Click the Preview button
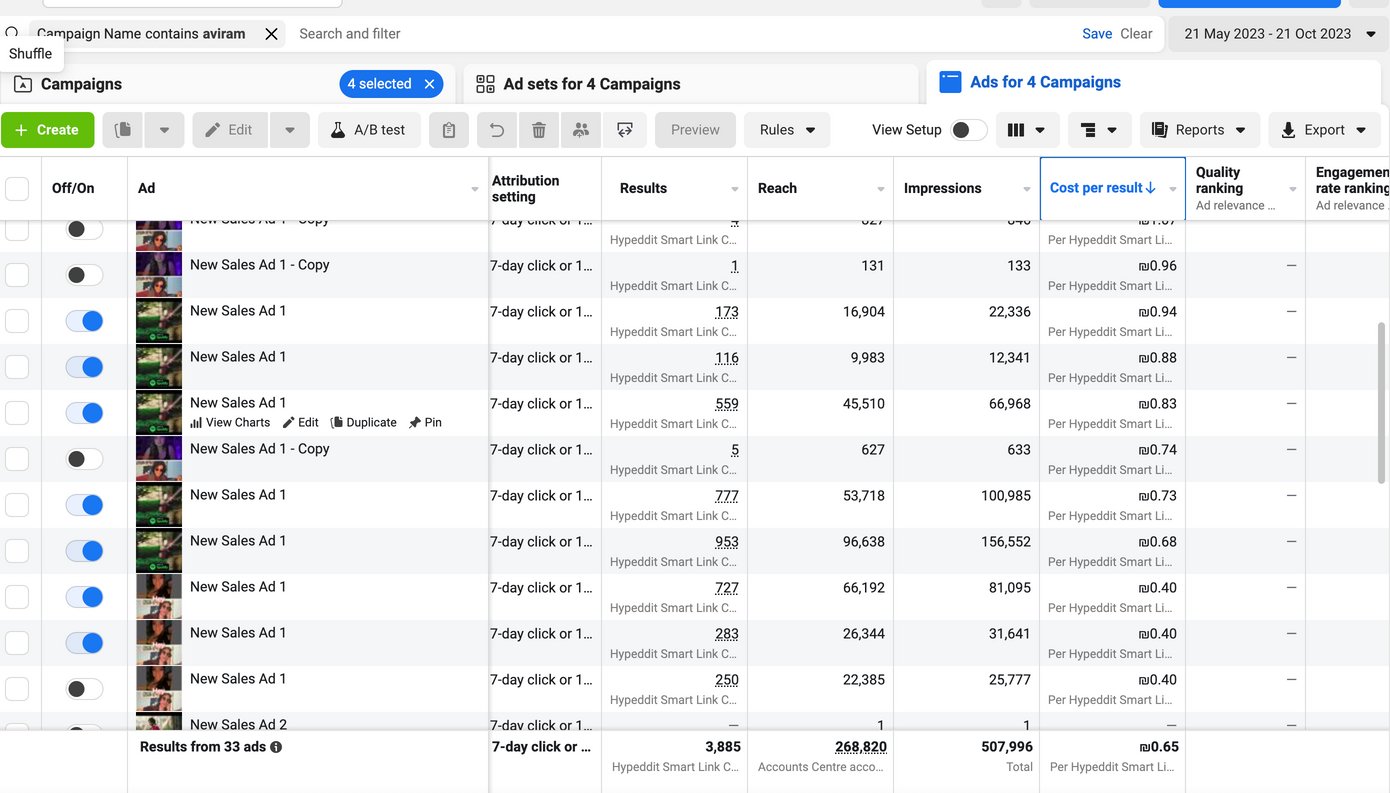Image resolution: width=1390 pixels, height=793 pixels. pyautogui.click(x=695, y=130)
